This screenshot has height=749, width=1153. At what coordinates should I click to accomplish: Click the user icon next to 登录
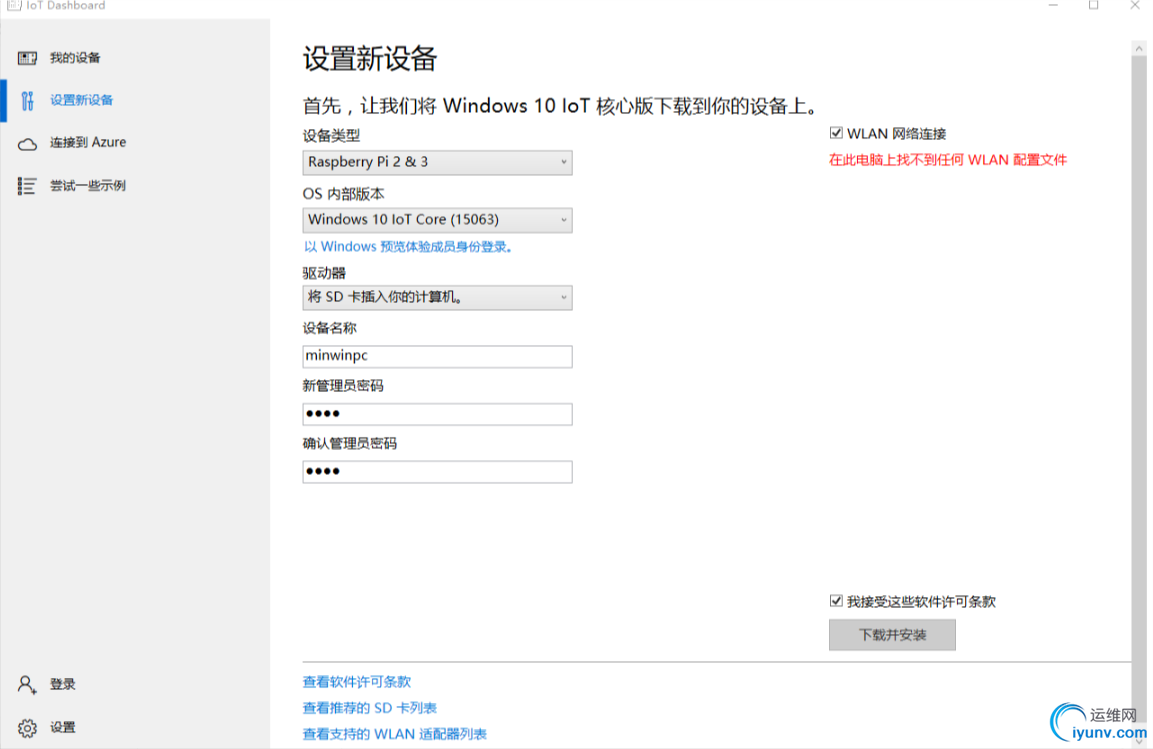pyautogui.click(x=27, y=684)
